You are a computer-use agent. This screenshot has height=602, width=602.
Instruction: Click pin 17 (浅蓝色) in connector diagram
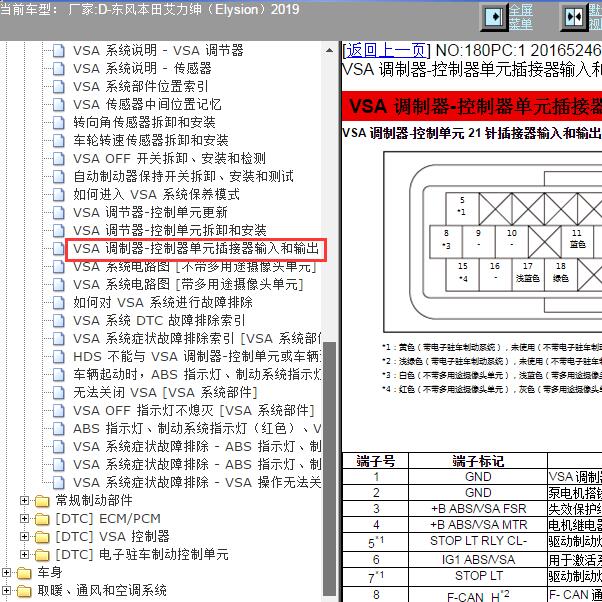click(528, 274)
